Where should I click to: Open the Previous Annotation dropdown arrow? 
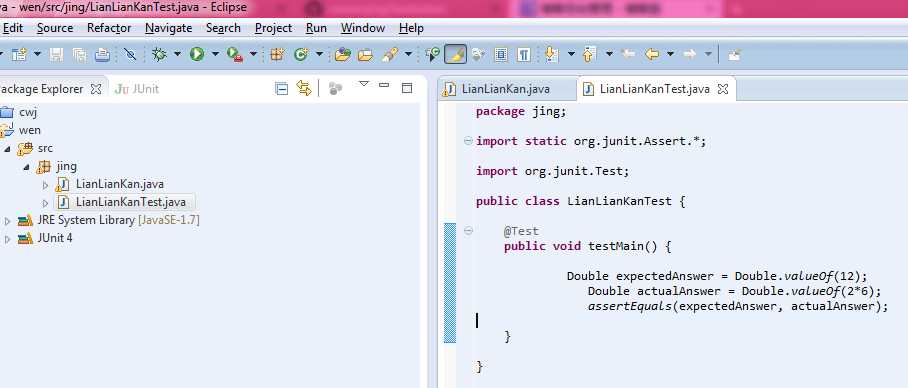pyautogui.click(x=609, y=54)
